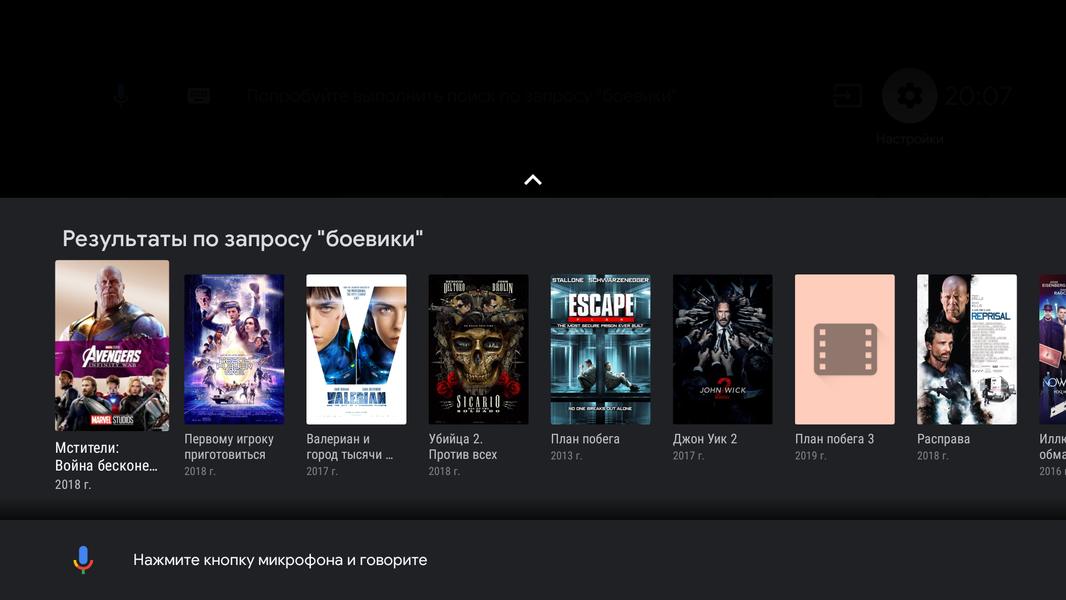1066x600 pixels.
Task: Choose the Sicario 2 poster
Action: [x=478, y=349]
